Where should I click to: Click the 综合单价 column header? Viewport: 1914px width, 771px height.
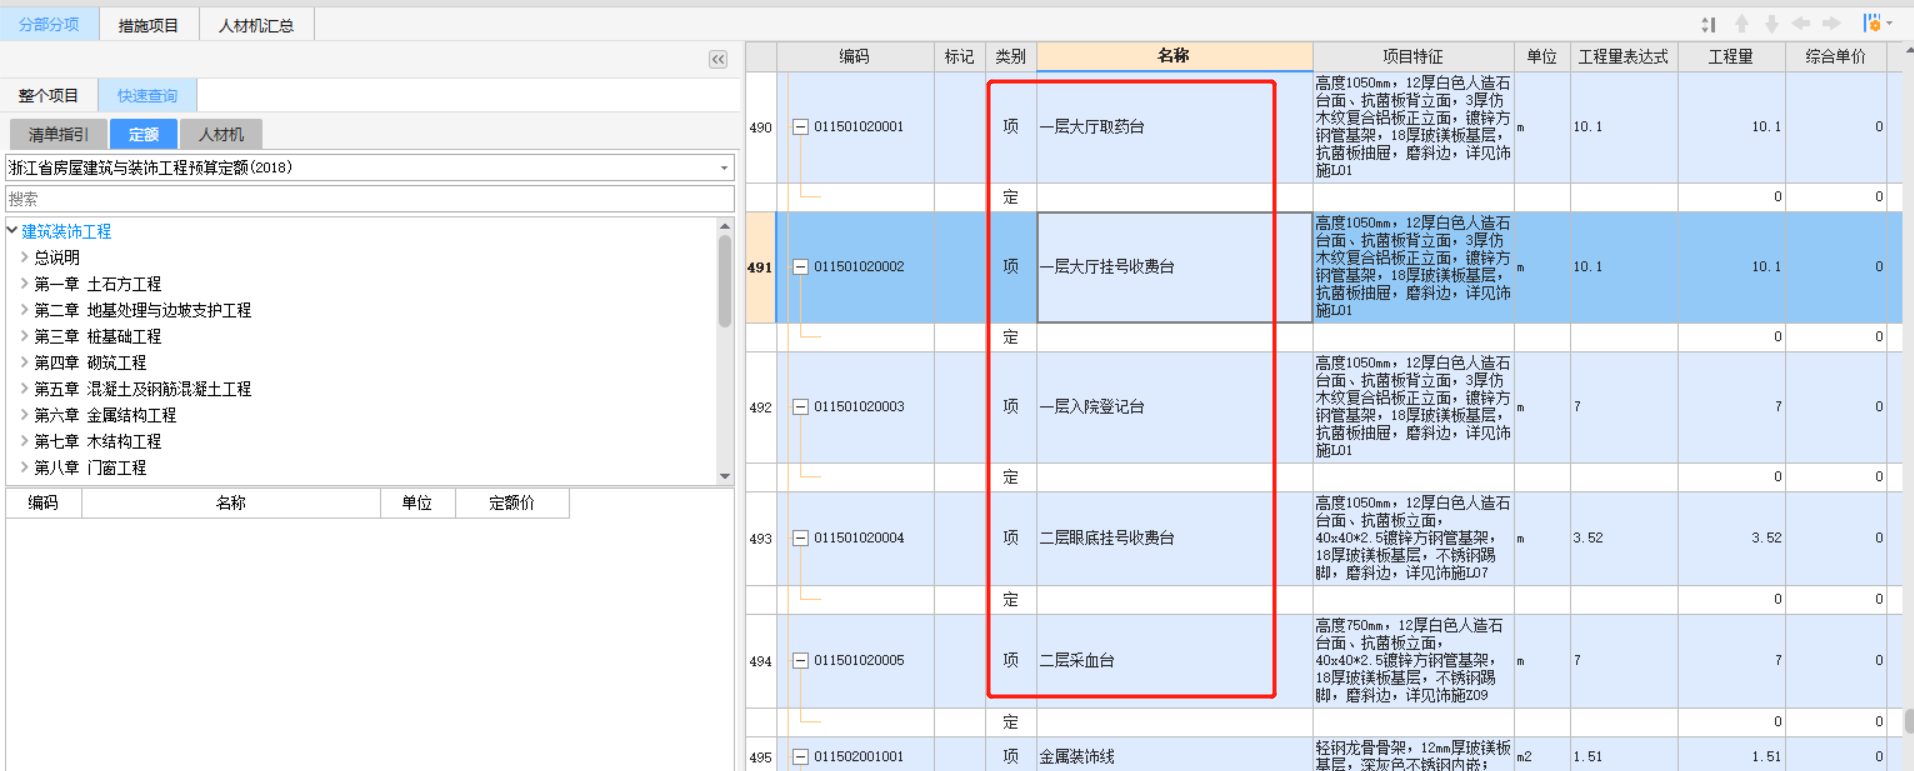click(1835, 57)
